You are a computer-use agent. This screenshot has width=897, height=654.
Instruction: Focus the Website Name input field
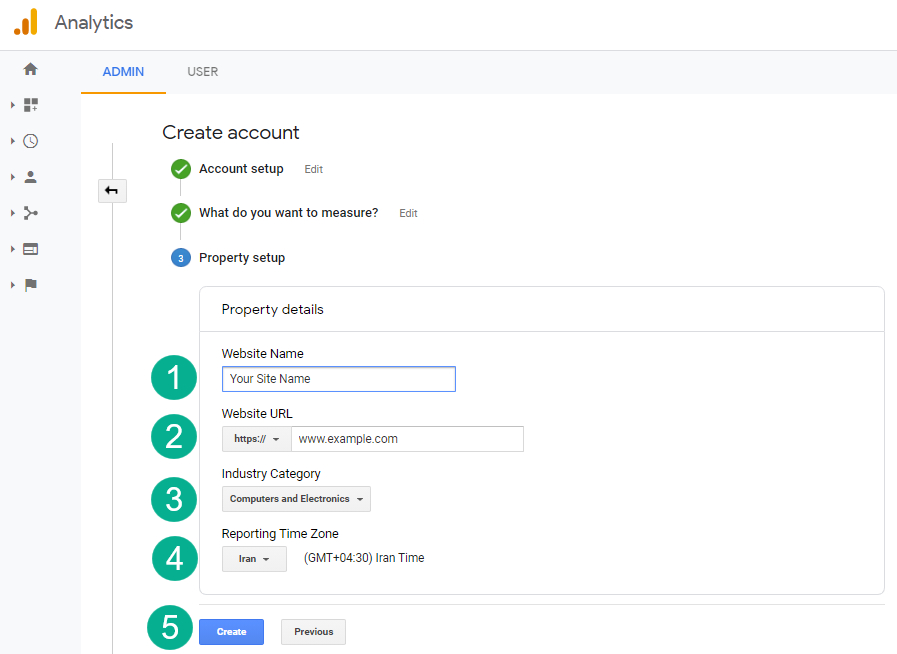[x=339, y=379]
